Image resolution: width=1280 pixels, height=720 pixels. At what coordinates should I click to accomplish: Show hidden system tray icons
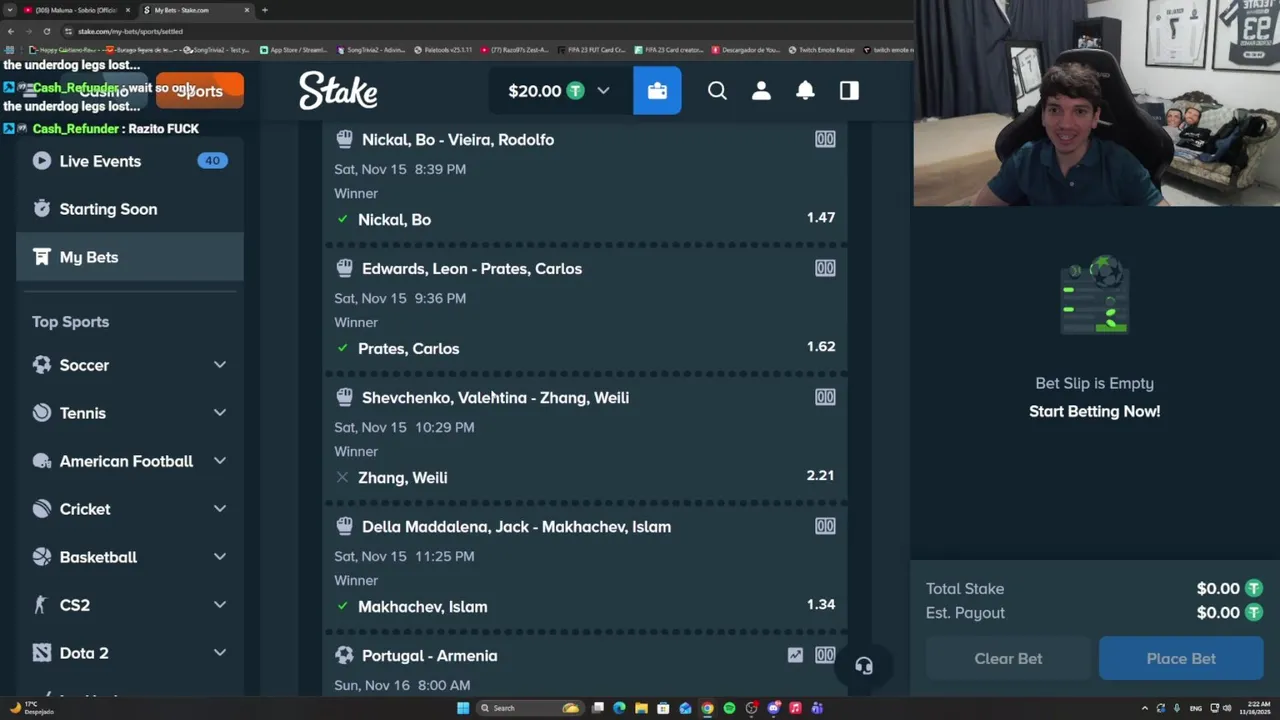pyautogui.click(x=1145, y=708)
